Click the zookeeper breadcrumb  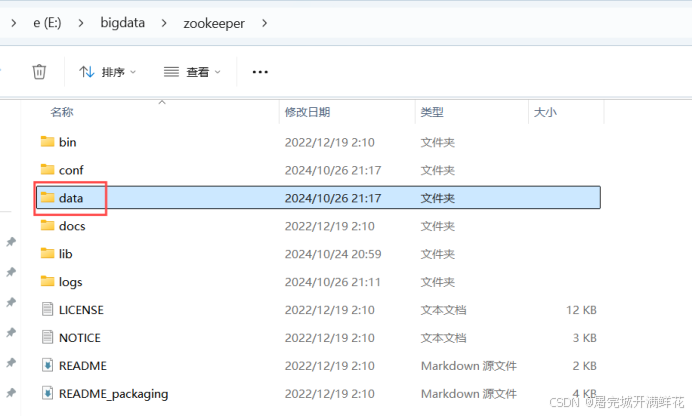pos(214,23)
